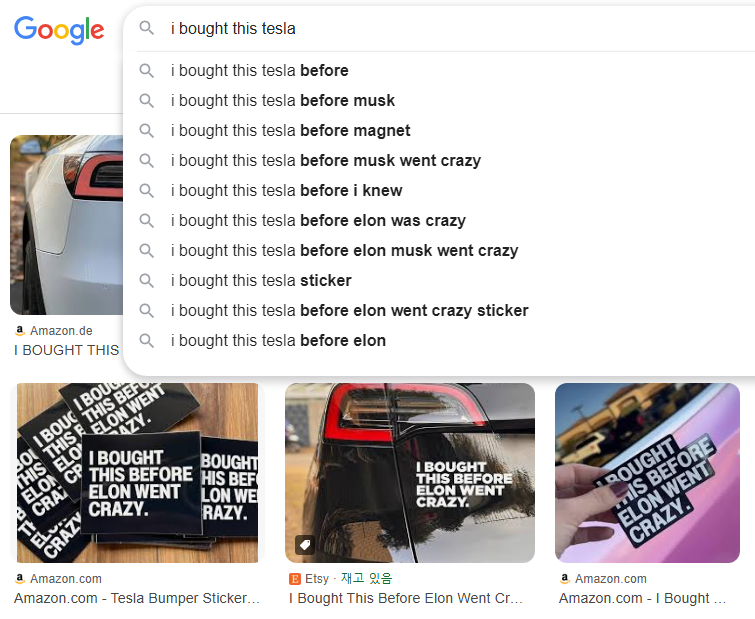
Task: Select suggestion 'before magnet'
Action: pos(441,130)
